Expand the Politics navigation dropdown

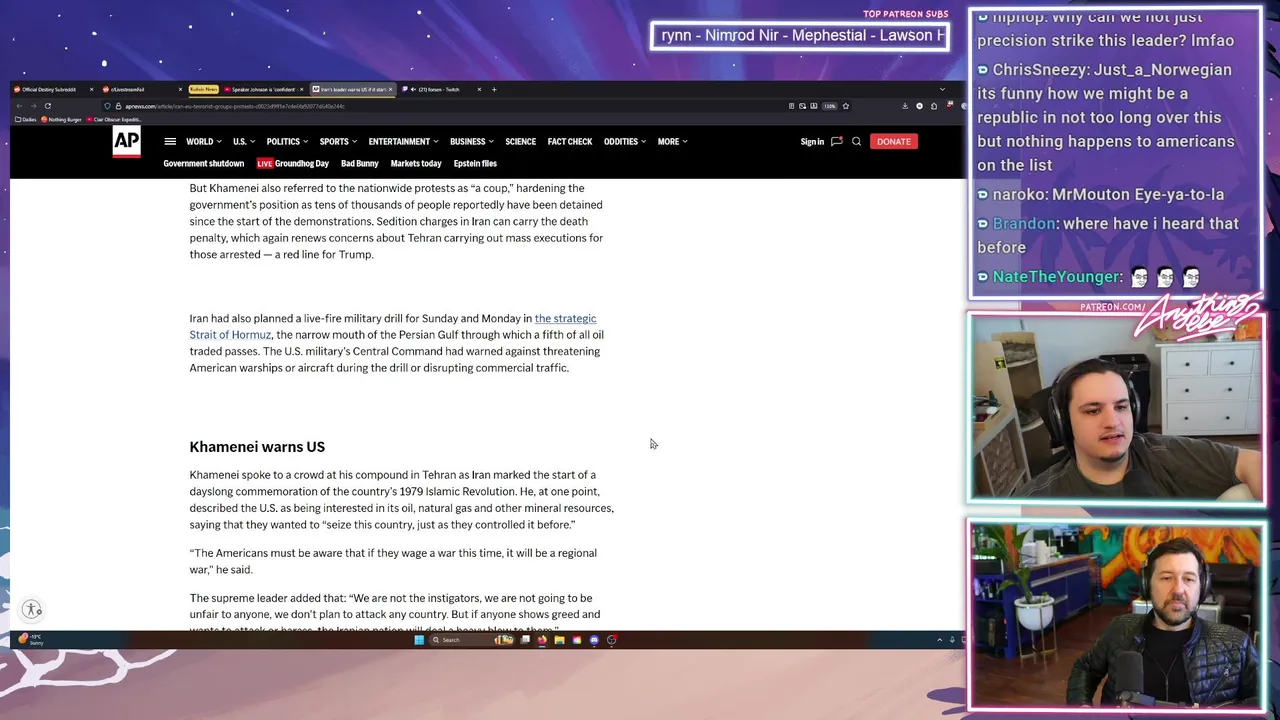pos(286,142)
